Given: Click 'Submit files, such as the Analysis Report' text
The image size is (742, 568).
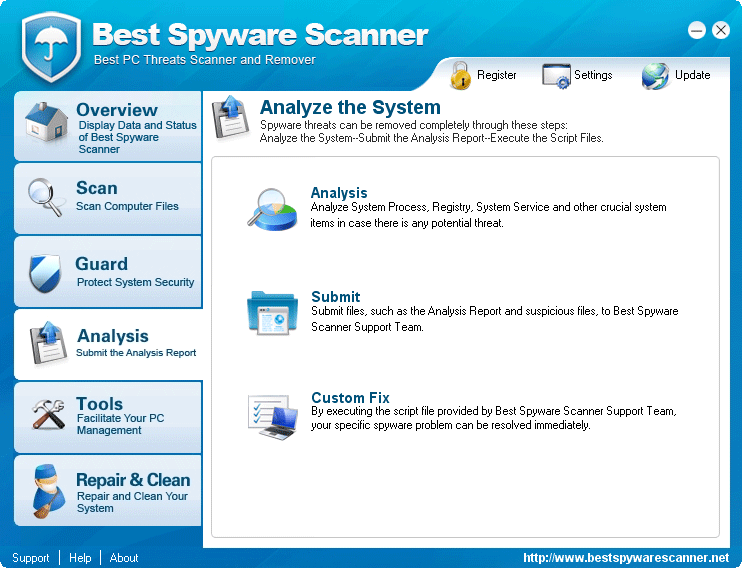Looking at the screenshot, I should coord(495,319).
